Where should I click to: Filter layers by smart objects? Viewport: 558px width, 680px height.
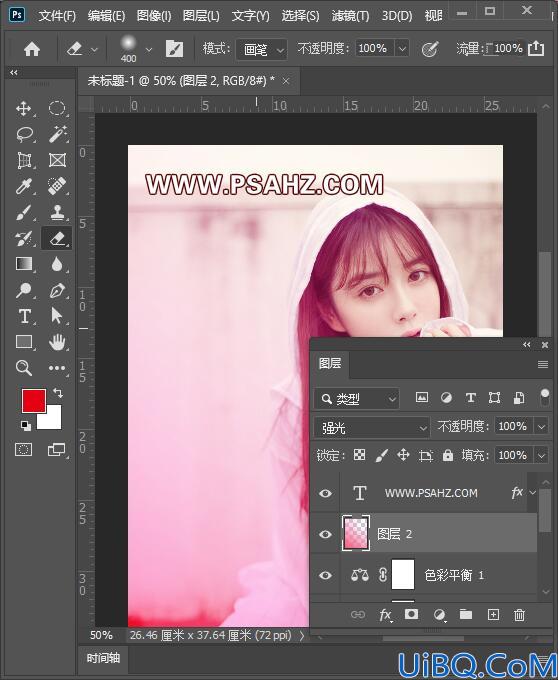click(519, 398)
